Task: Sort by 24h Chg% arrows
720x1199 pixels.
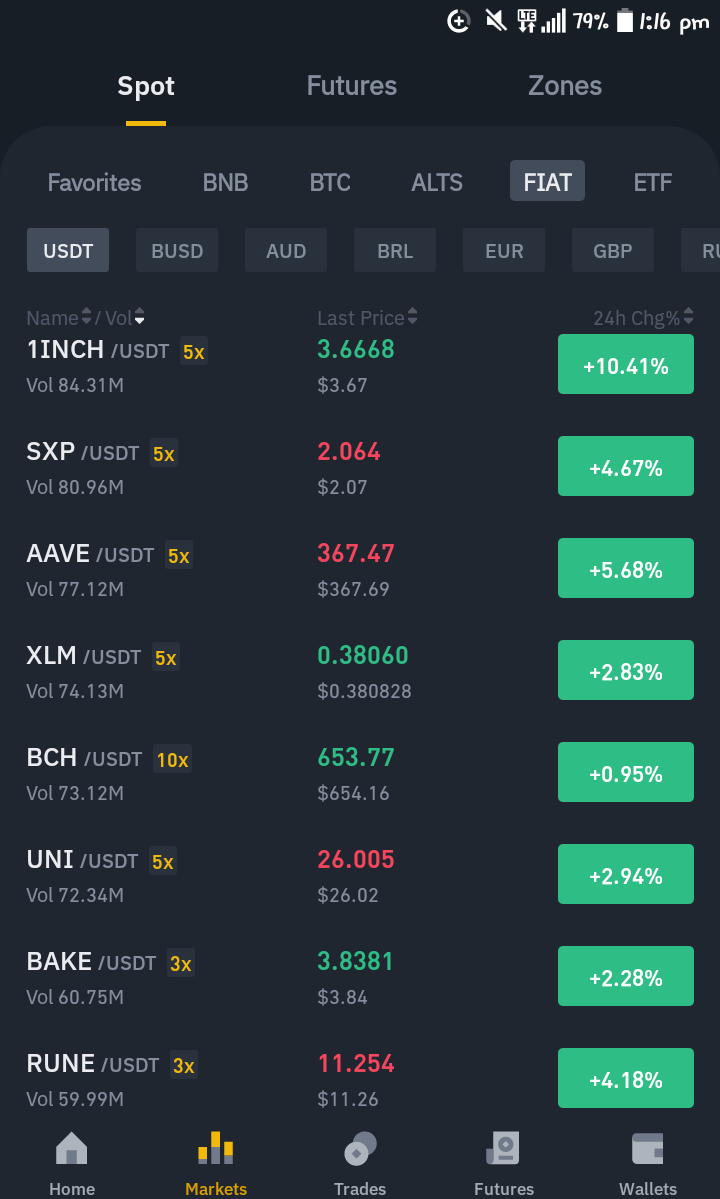Action: 688,316
